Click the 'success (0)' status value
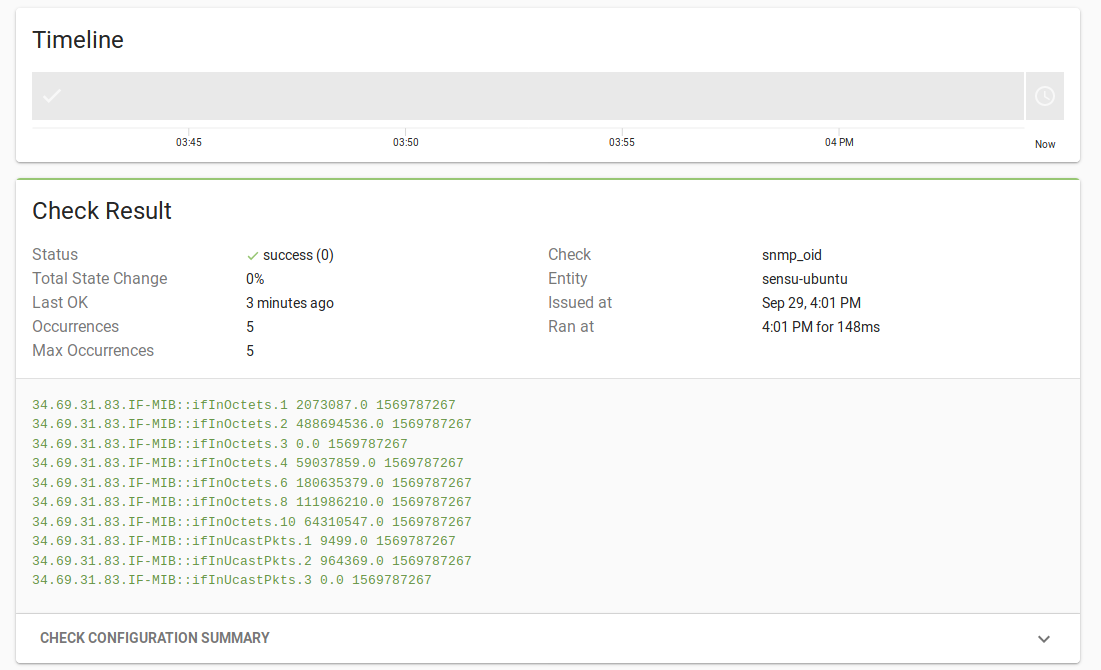Viewport: 1101px width, 670px height. pyautogui.click(x=298, y=255)
